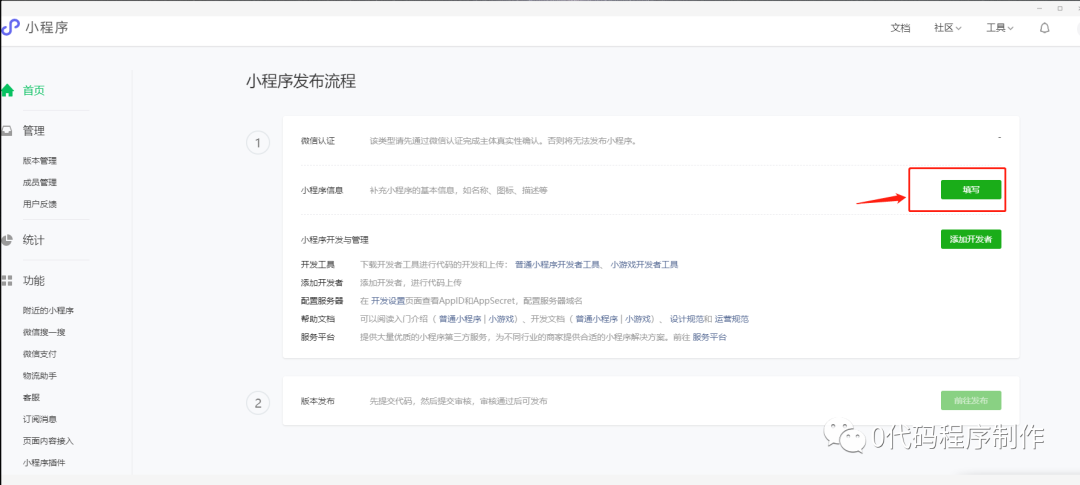Click the green 填写 button

970,189
